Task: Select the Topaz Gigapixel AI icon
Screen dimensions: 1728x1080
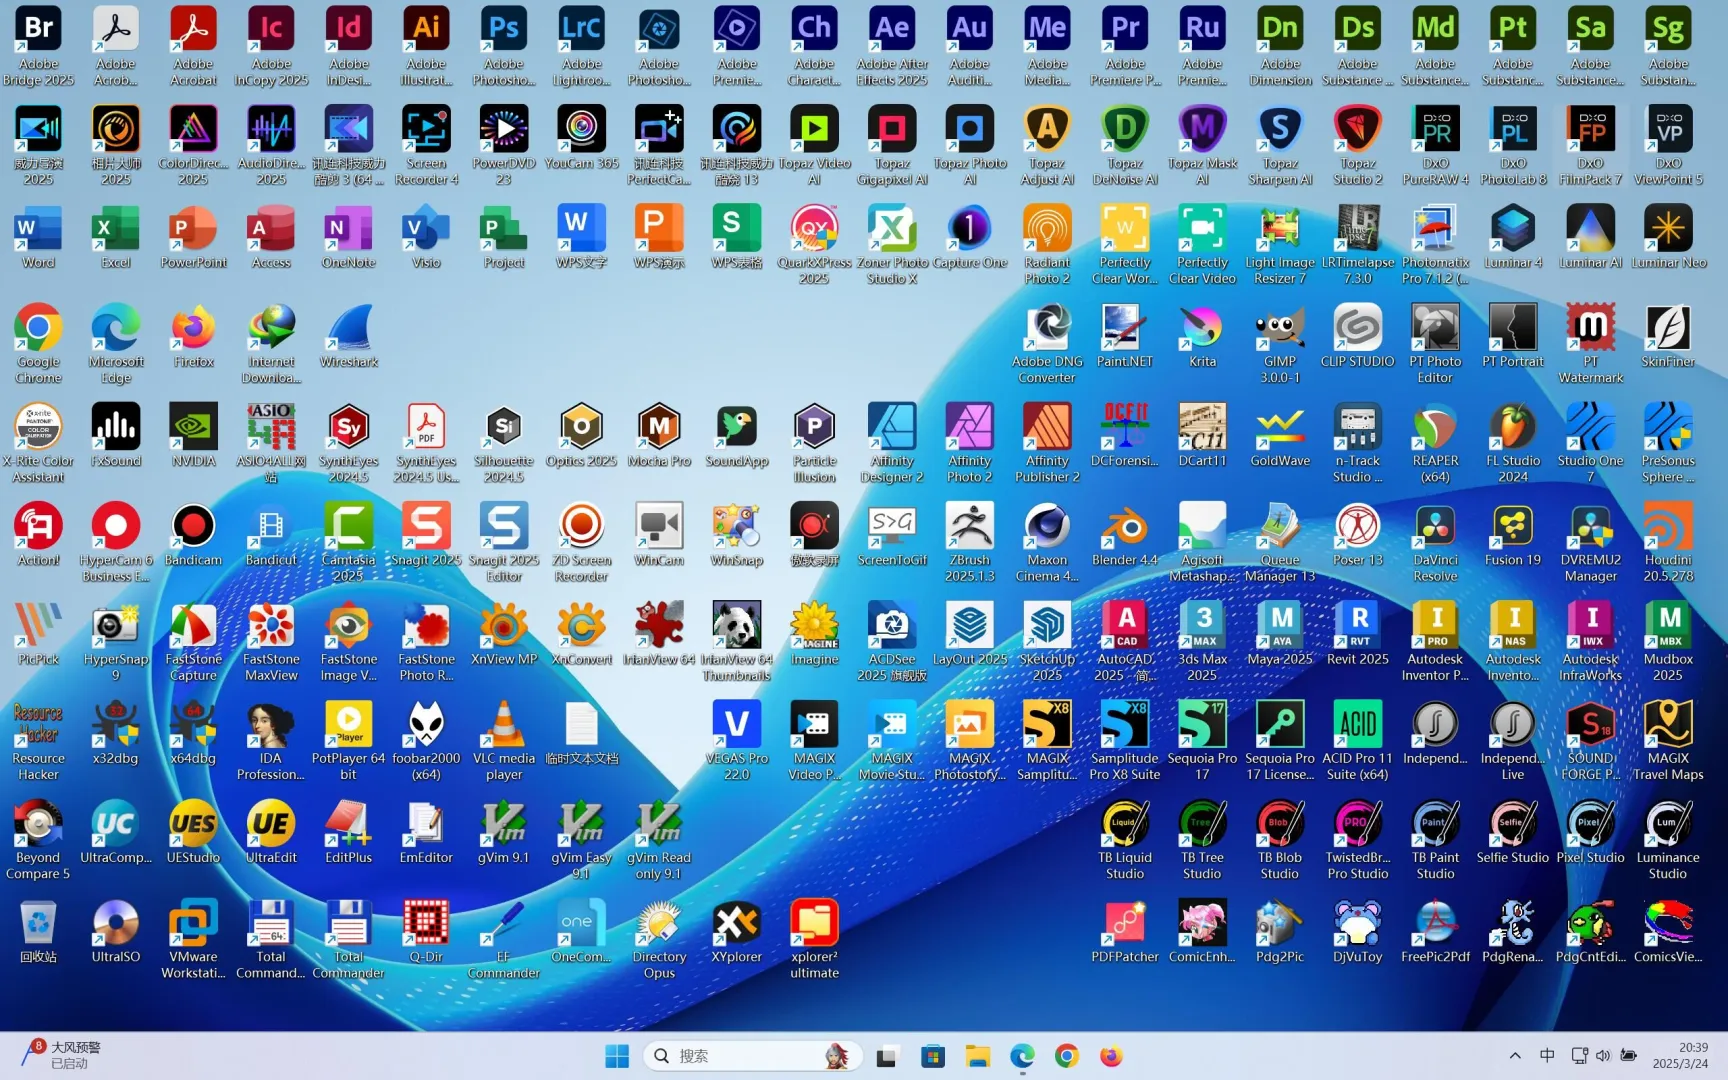Action: (892, 145)
